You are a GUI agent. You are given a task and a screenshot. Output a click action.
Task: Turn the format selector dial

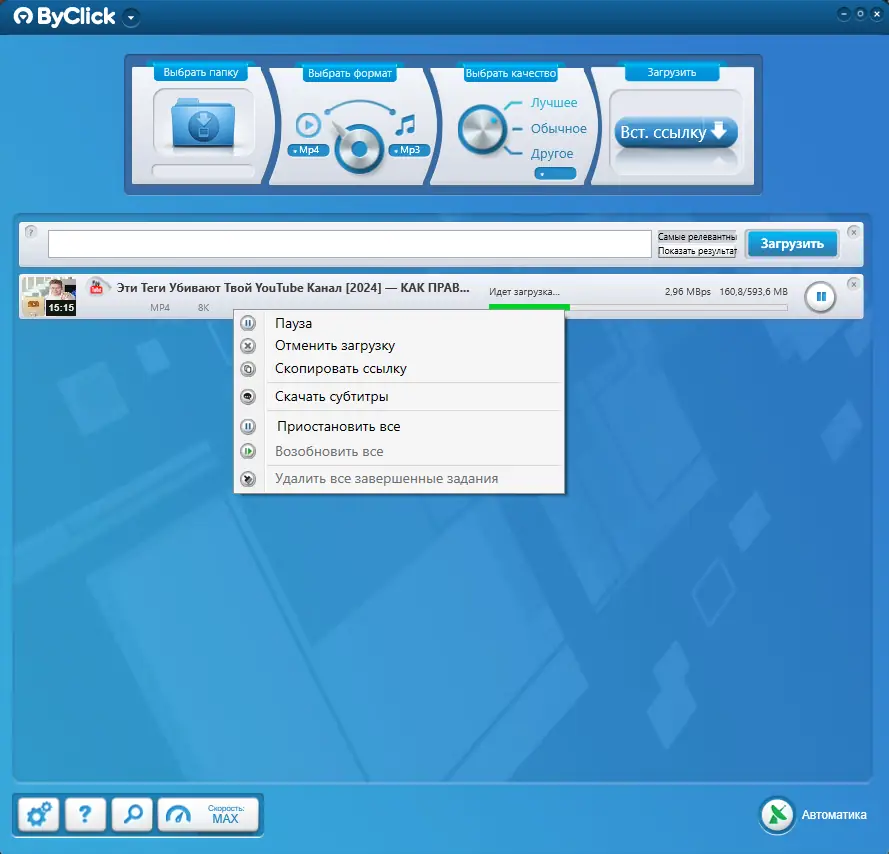point(359,149)
